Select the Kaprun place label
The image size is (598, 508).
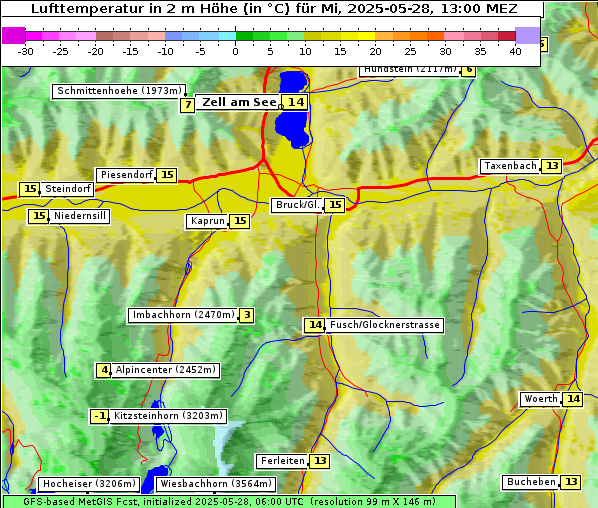pos(207,221)
